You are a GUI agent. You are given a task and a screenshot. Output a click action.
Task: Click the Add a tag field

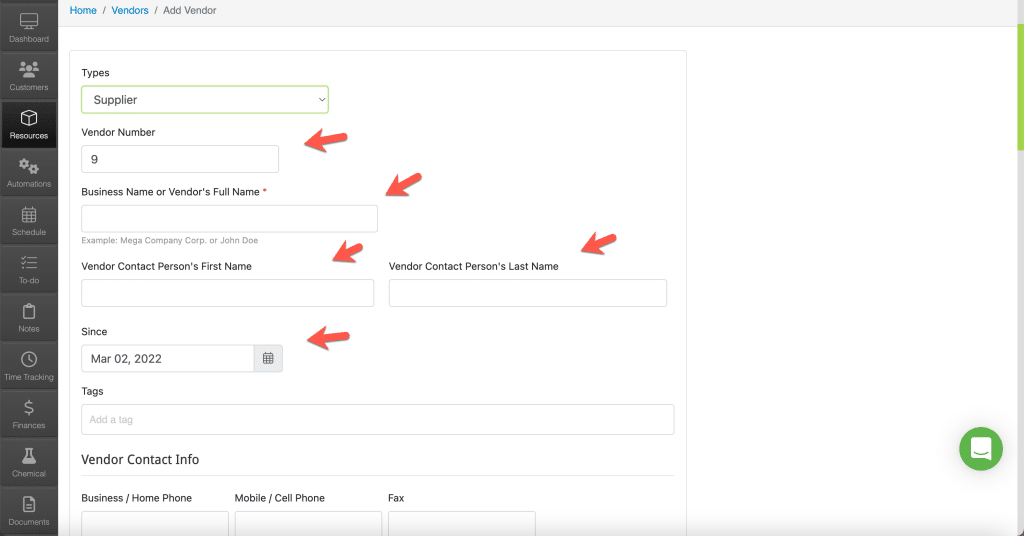pos(377,420)
